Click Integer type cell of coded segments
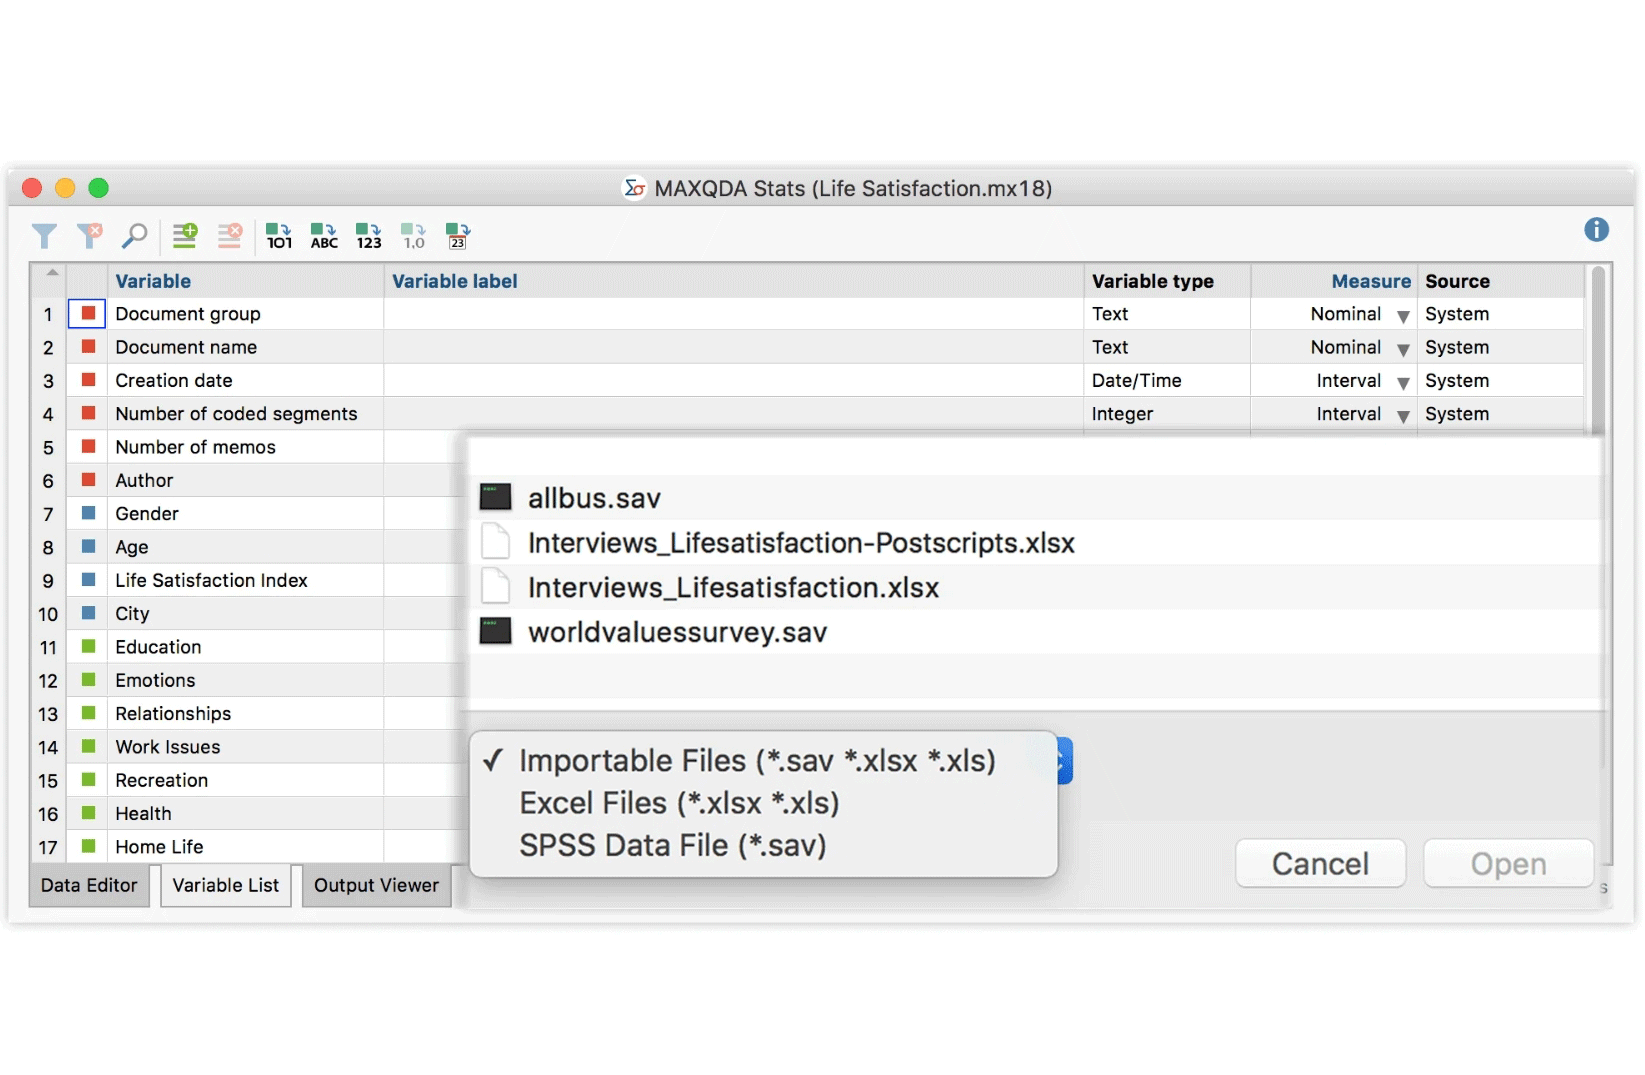Screen dimensions: 1645x1075 [x=1167, y=413]
